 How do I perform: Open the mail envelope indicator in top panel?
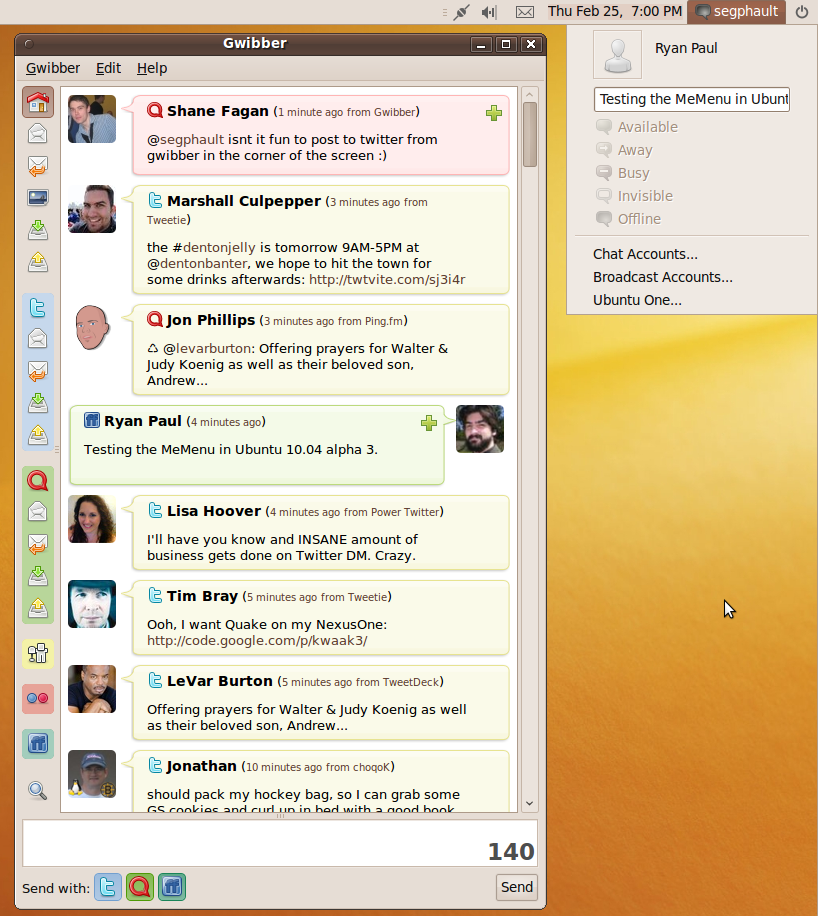tap(525, 12)
